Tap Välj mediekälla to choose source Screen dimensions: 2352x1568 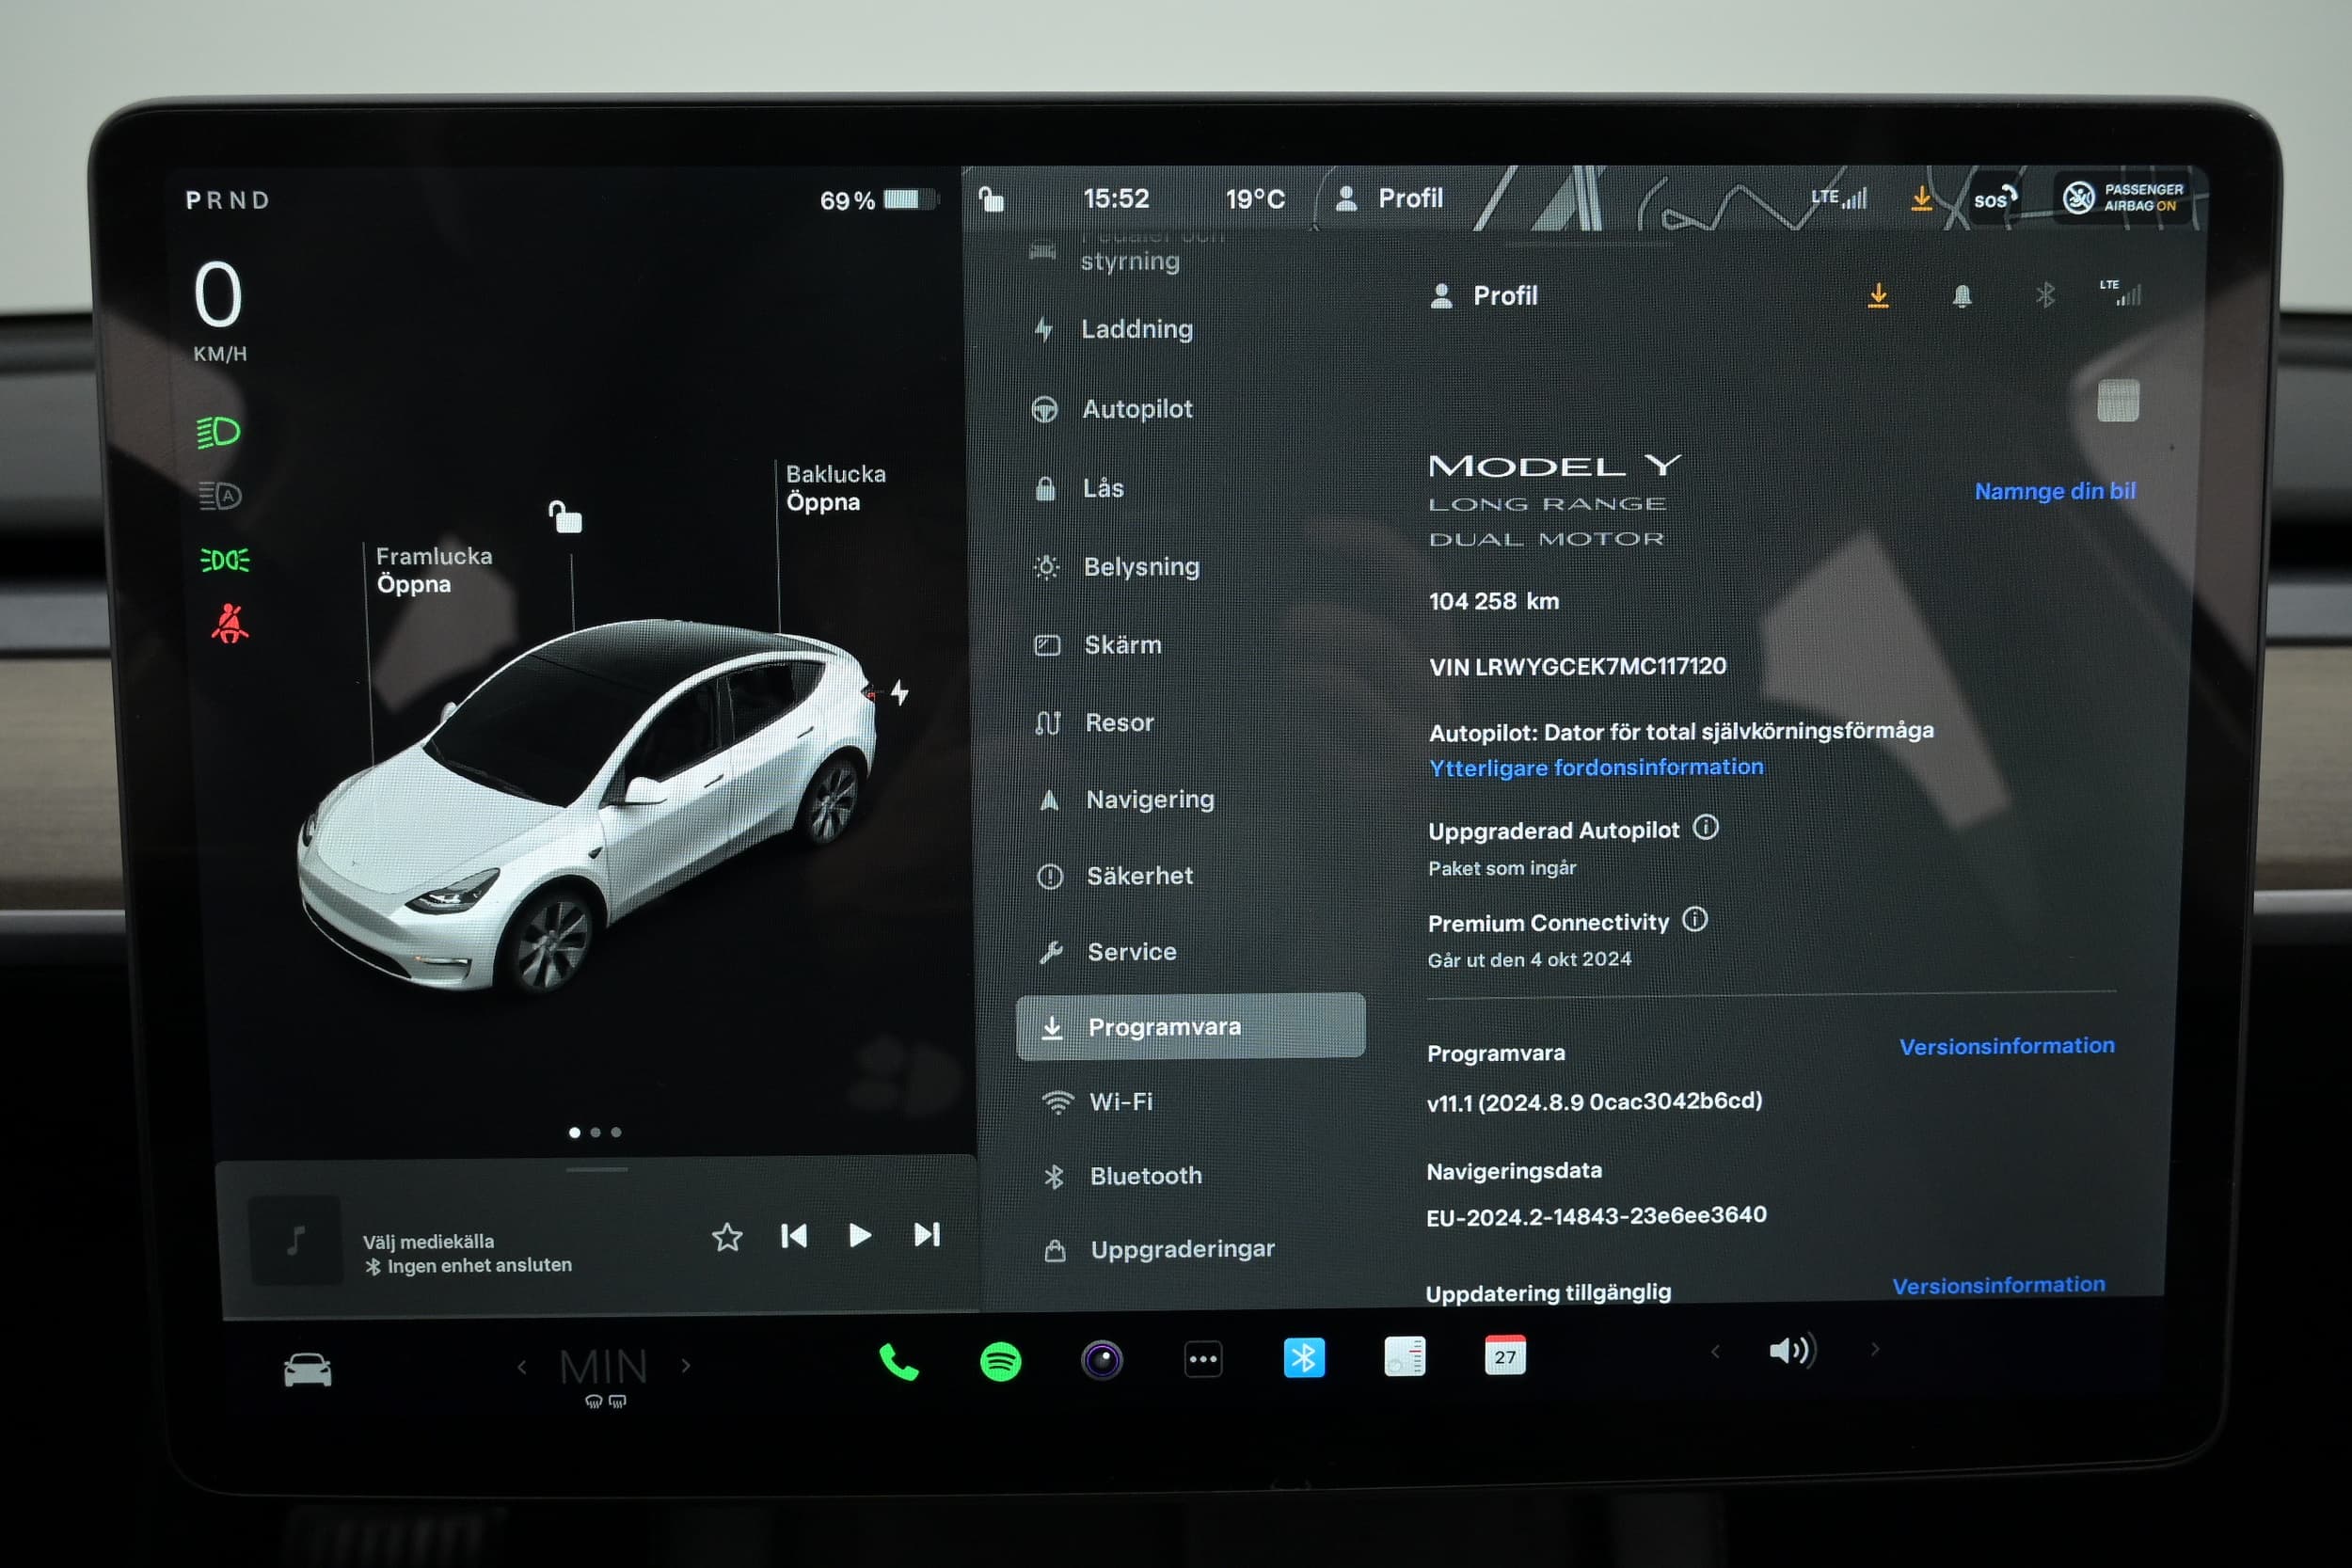[428, 1241]
